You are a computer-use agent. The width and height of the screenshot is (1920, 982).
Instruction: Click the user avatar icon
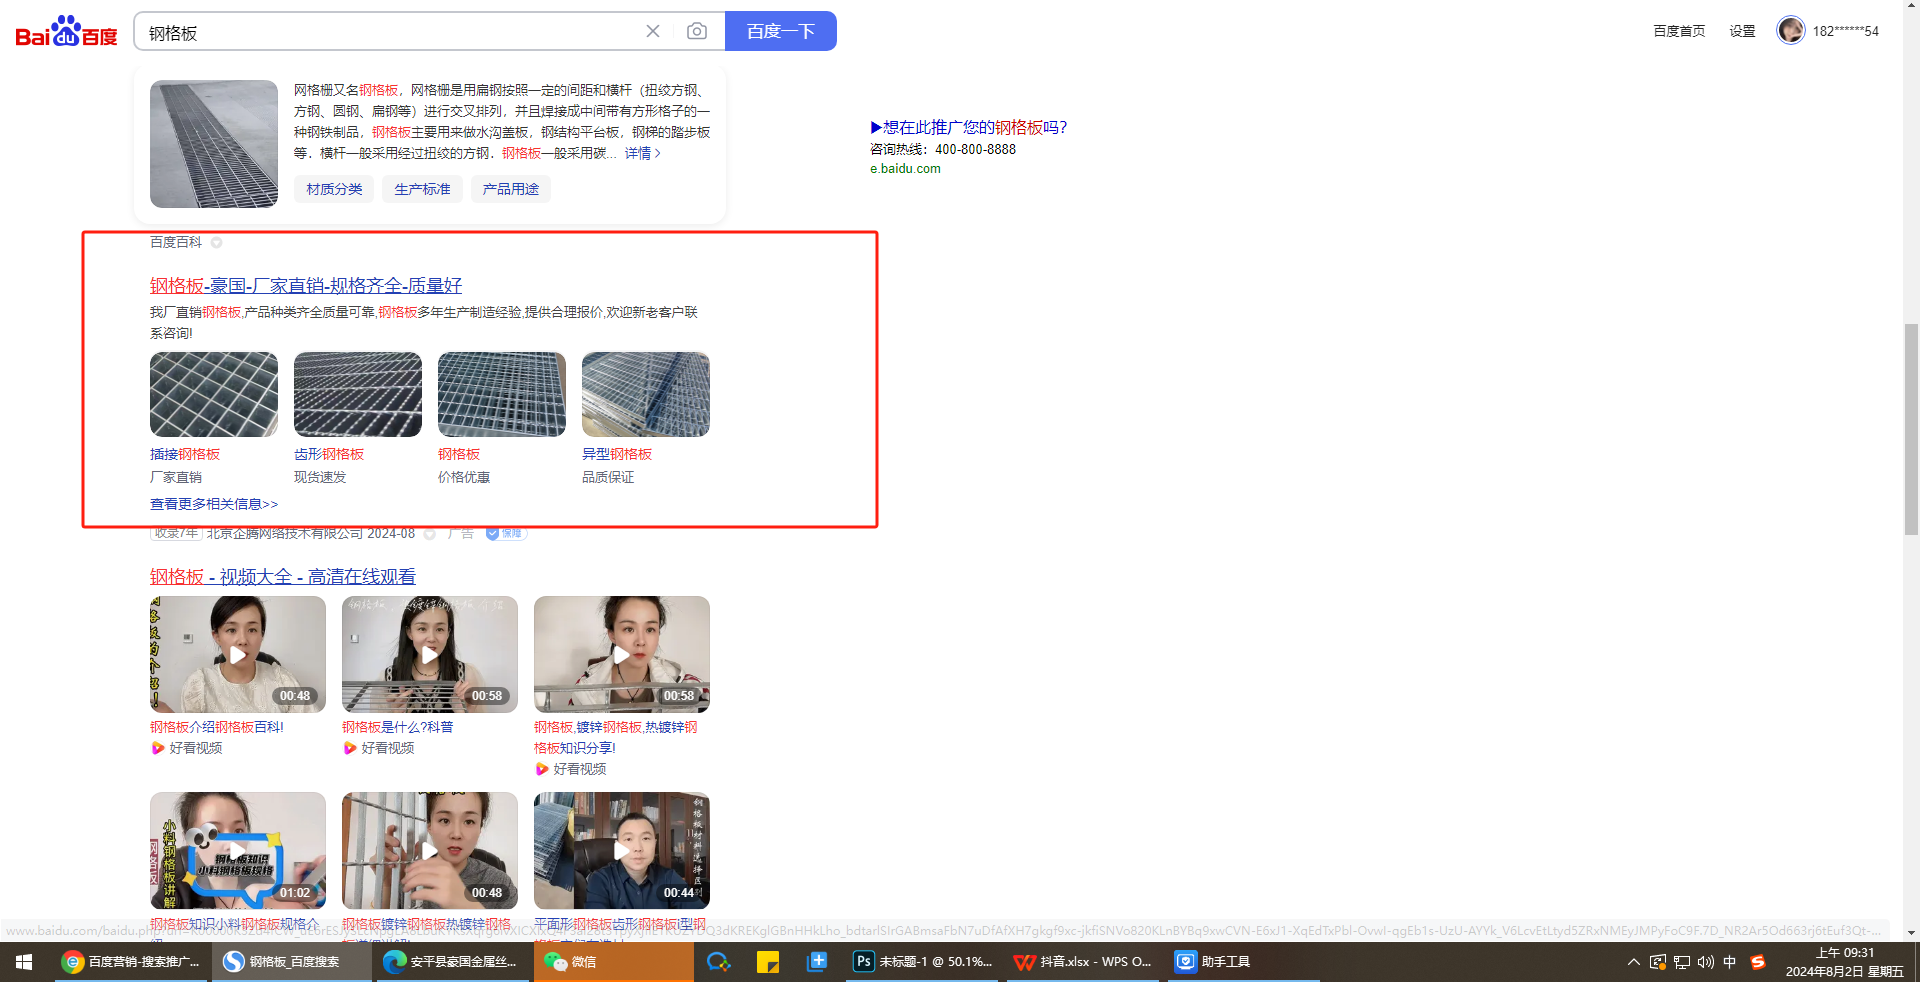1791,30
